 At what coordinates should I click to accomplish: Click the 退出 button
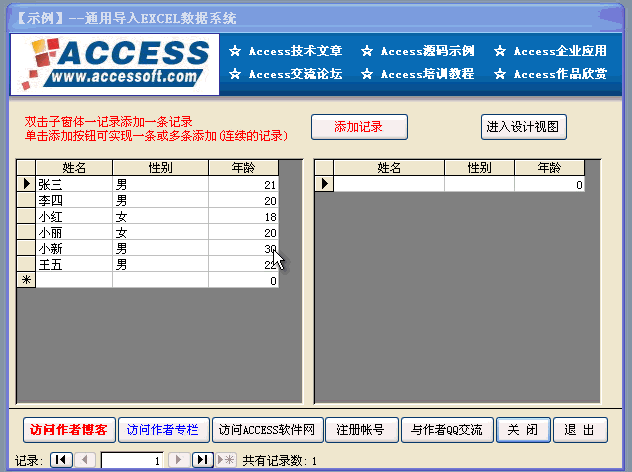point(580,430)
